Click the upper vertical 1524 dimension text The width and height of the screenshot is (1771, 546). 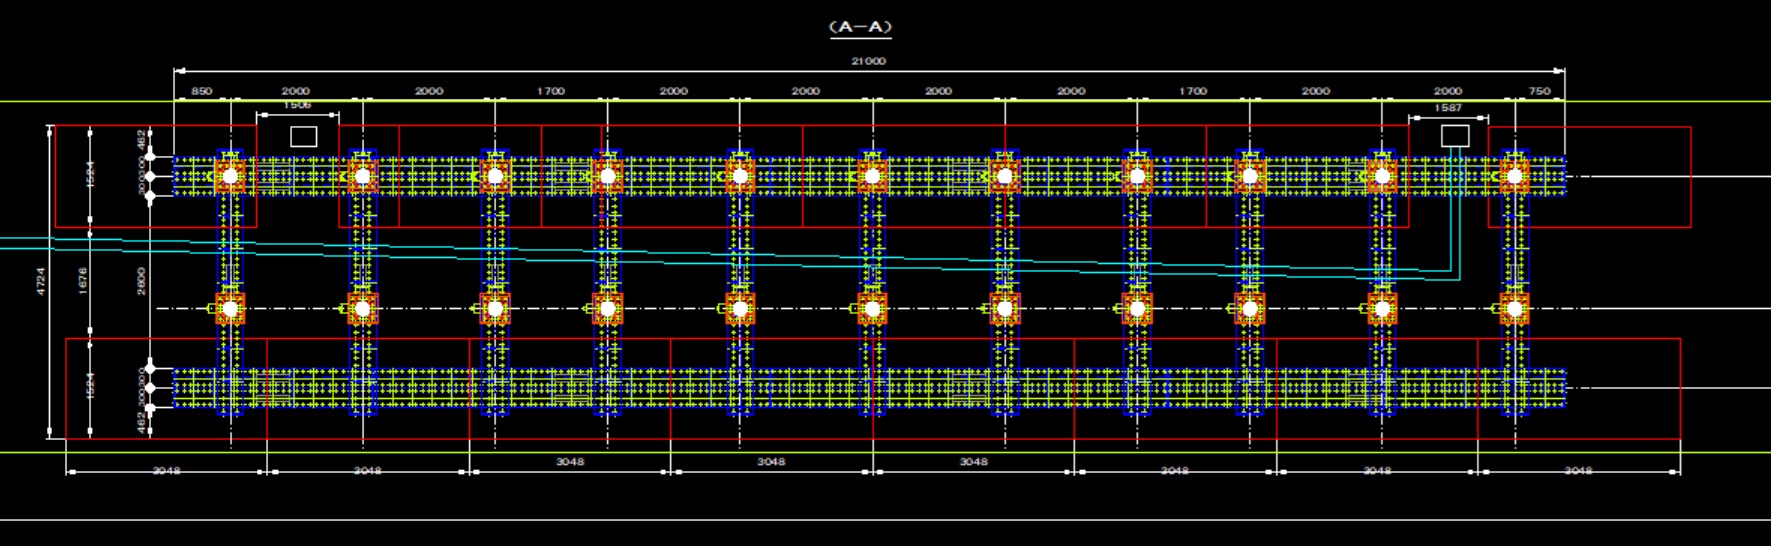click(x=90, y=175)
